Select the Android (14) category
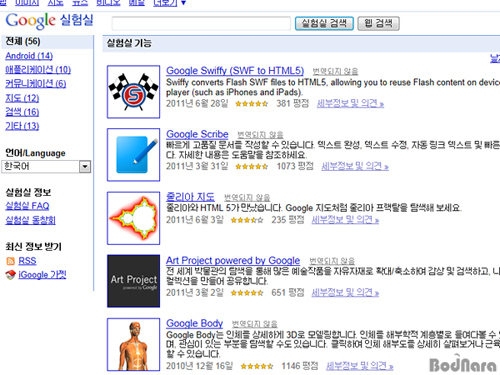 click(29, 56)
